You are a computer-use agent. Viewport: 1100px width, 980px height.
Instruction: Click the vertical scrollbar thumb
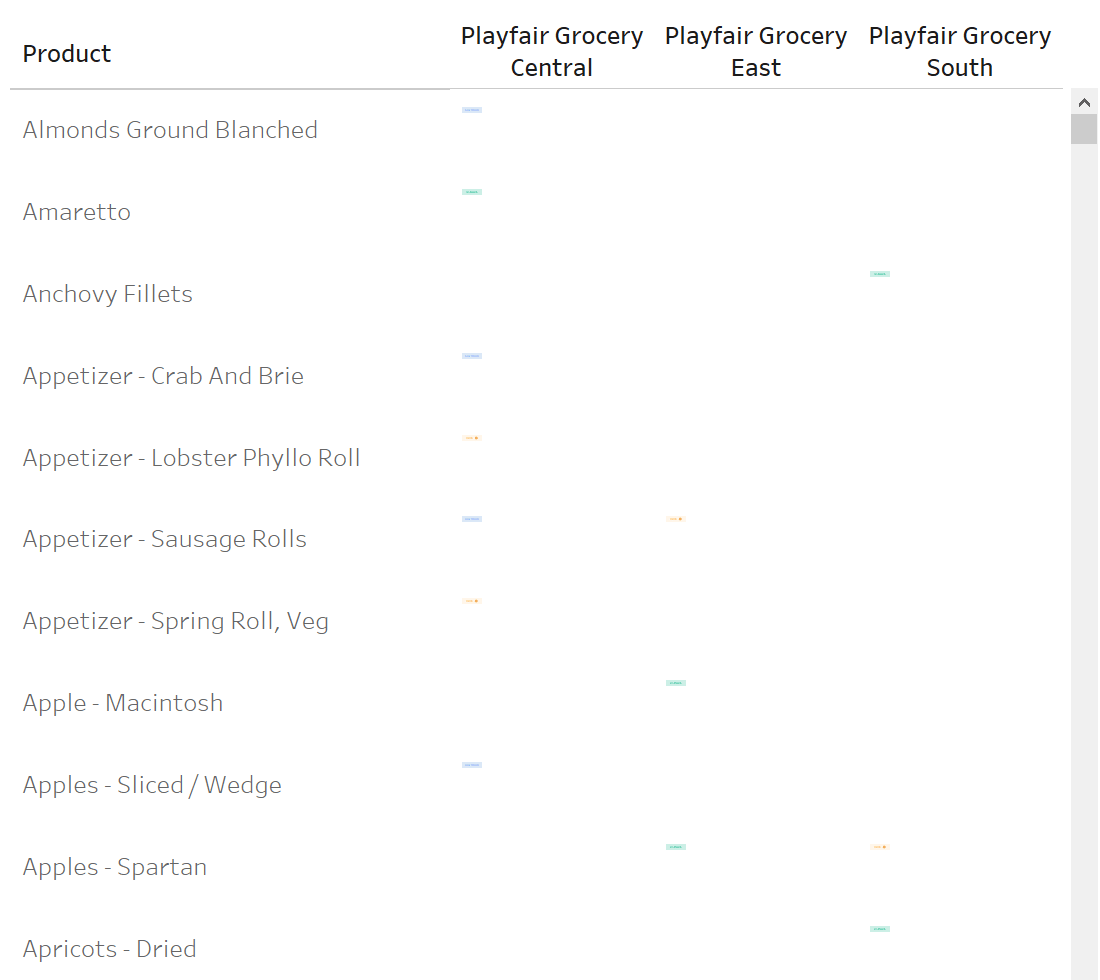point(1084,130)
